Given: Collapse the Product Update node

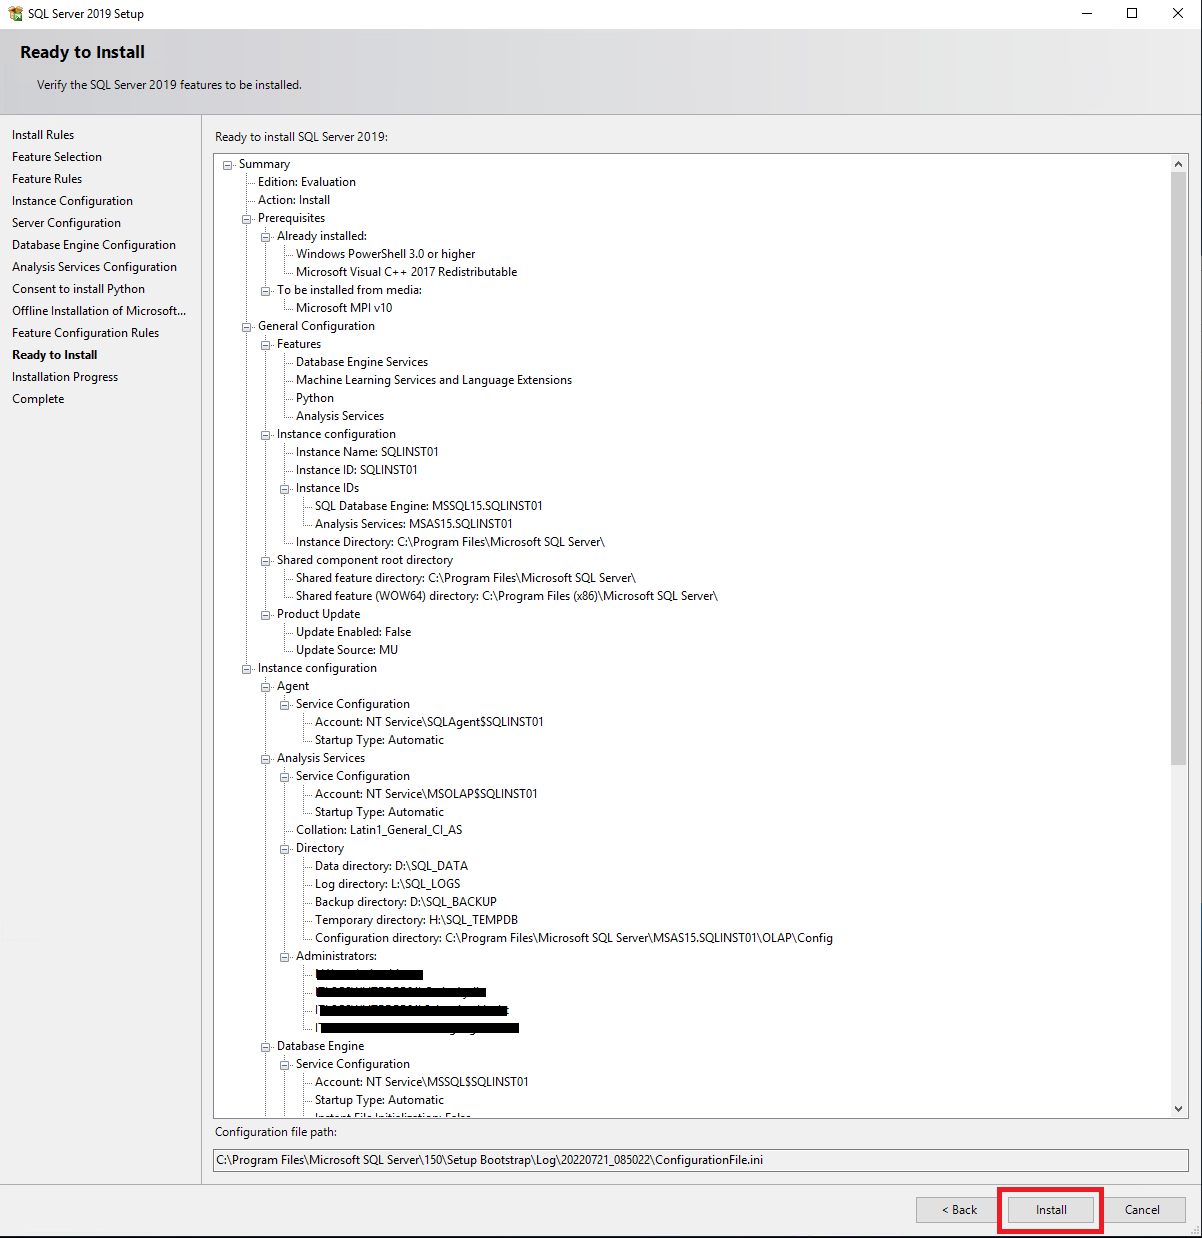Looking at the screenshot, I should tap(266, 614).
